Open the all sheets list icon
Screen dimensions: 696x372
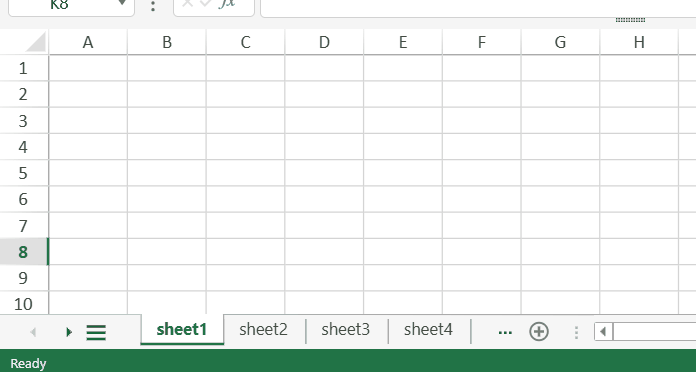click(96, 332)
